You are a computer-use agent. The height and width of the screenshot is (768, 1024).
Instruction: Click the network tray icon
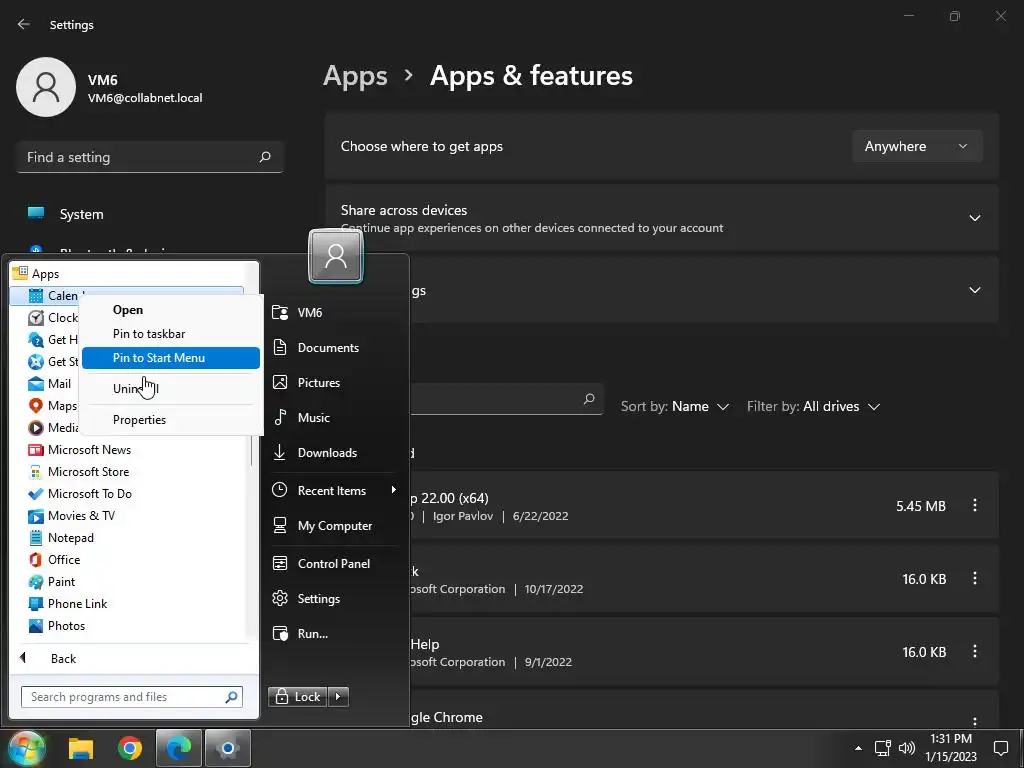point(883,748)
